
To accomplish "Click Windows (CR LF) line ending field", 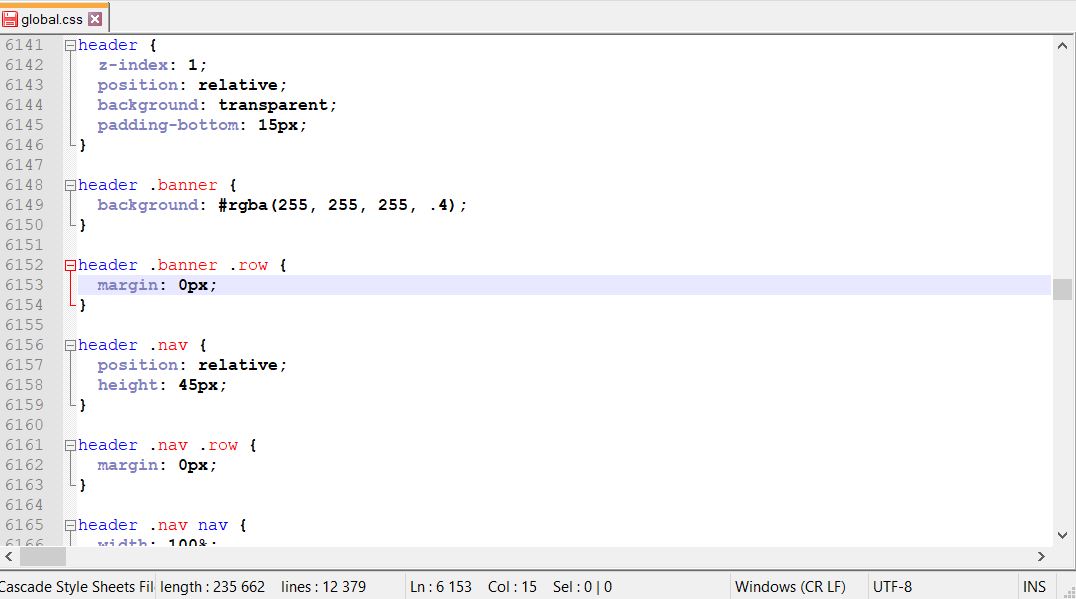I will coord(790,587).
